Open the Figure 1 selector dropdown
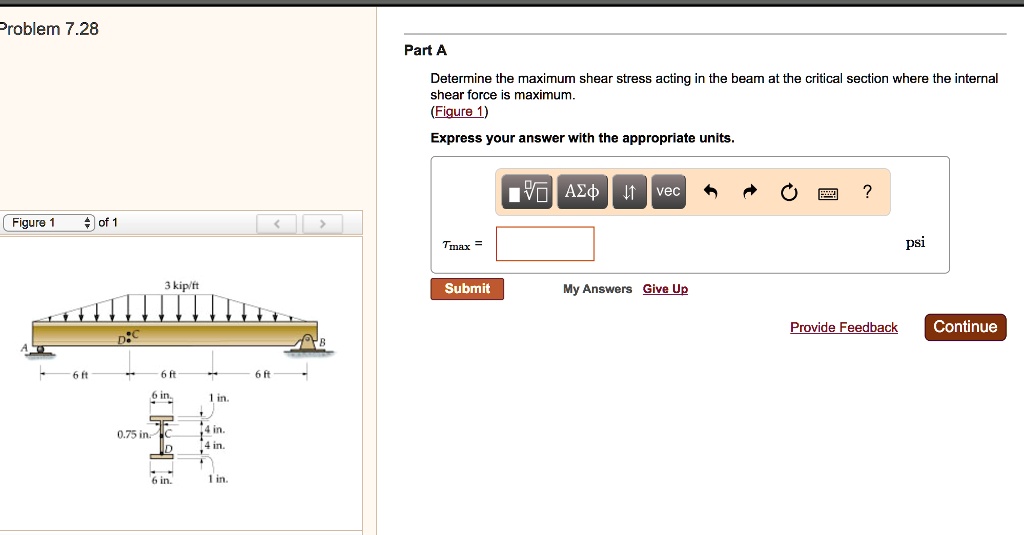Image resolution: width=1024 pixels, height=535 pixels. [x=49, y=223]
